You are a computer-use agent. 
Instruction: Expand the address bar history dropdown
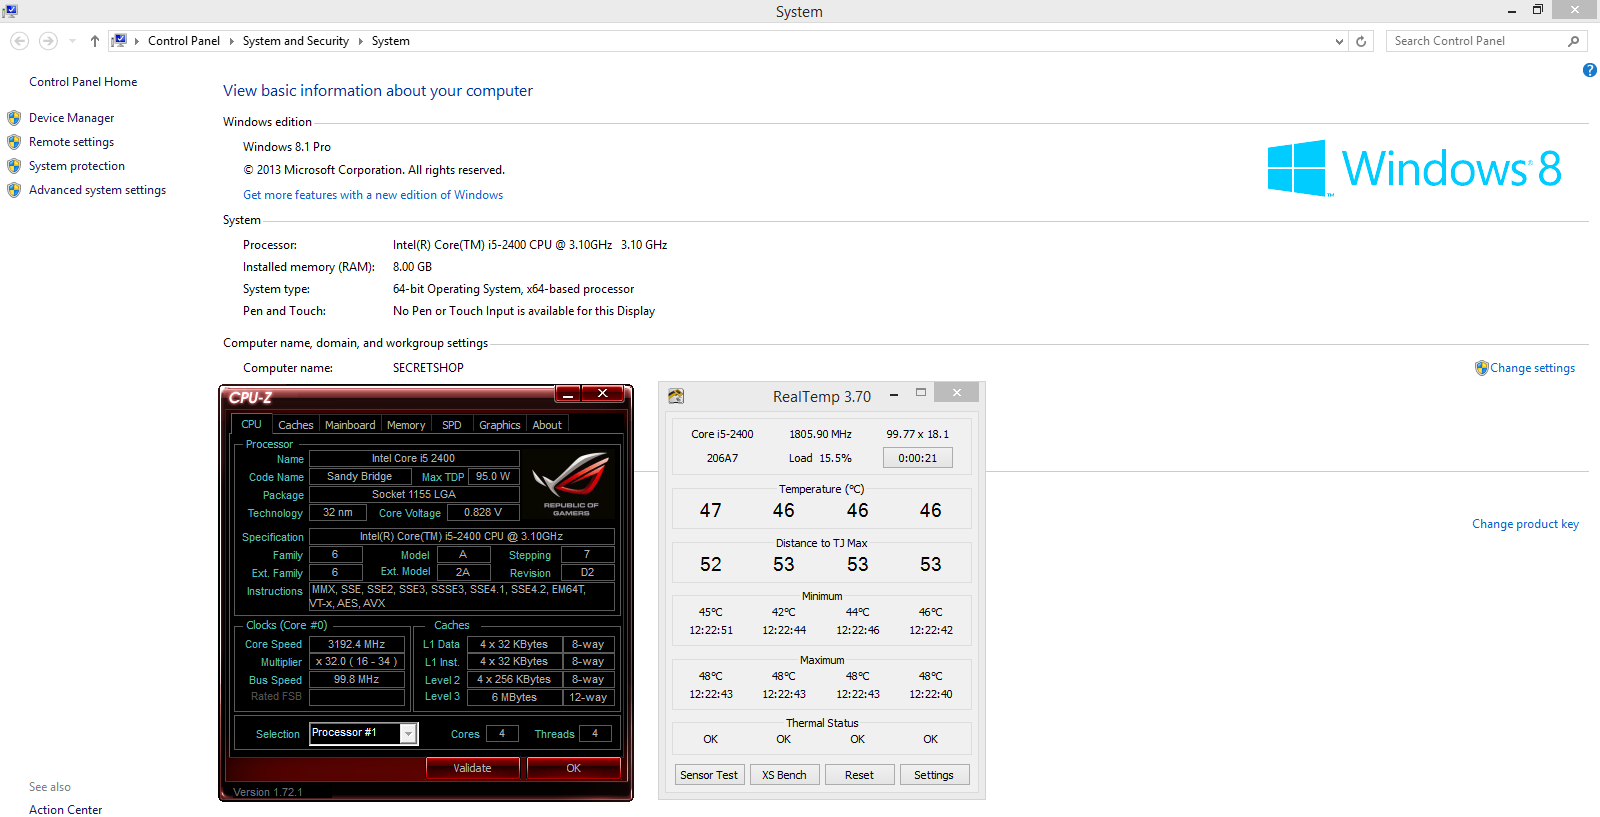pos(1340,41)
